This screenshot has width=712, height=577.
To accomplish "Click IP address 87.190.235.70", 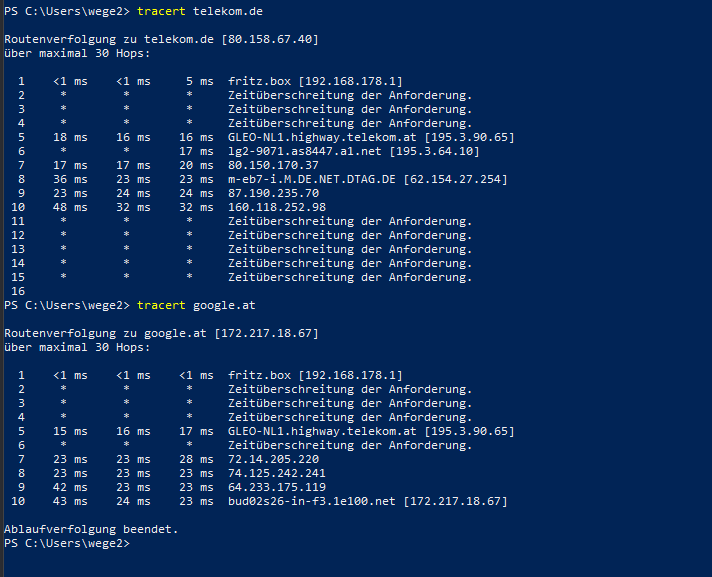I will [x=273, y=194].
